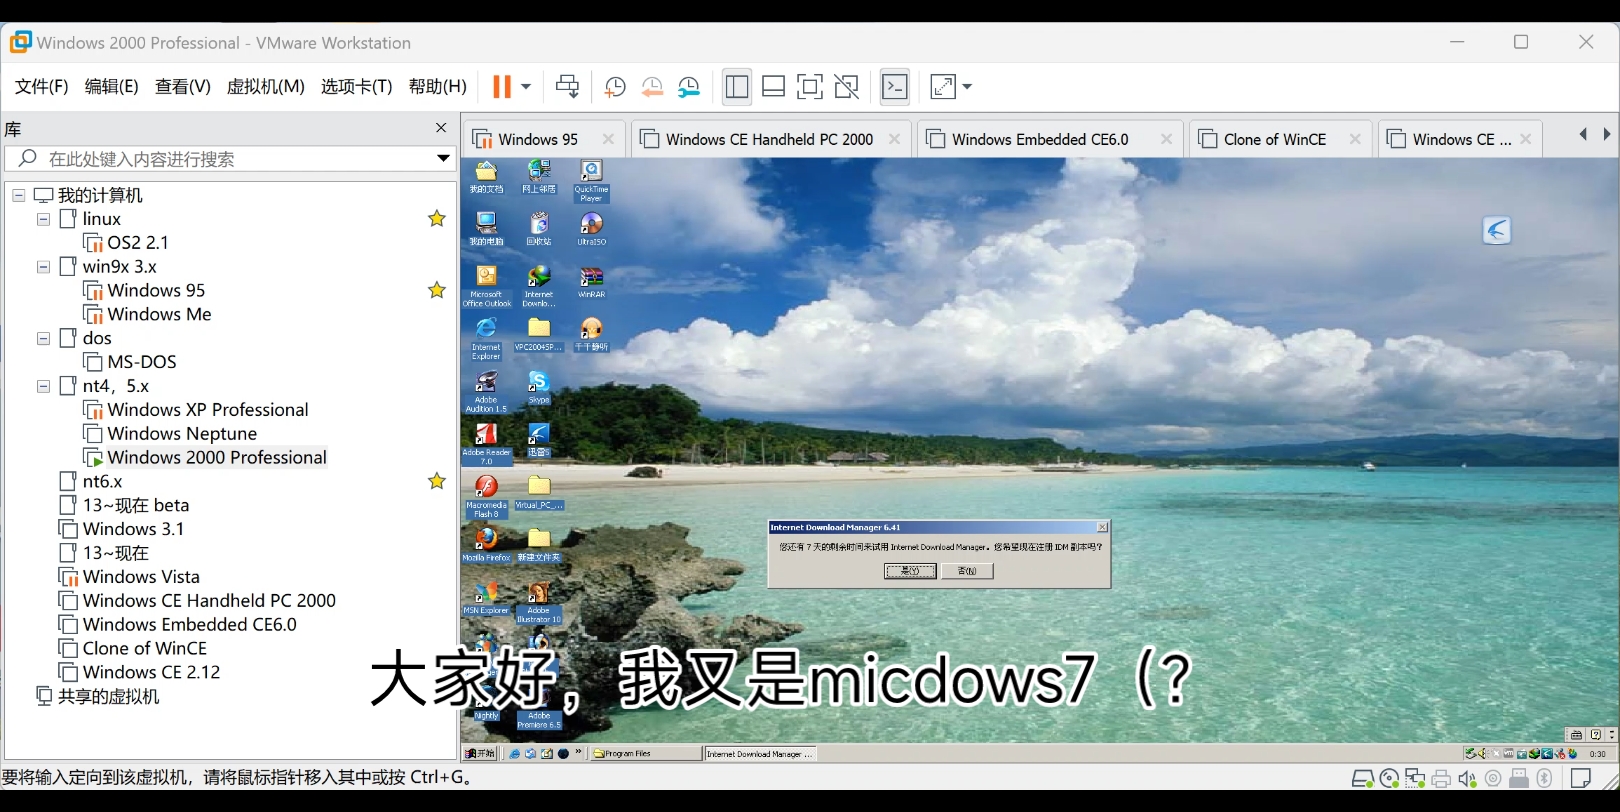Toggle Unity mode
Screen dimensions: 1620x812
coord(847,87)
